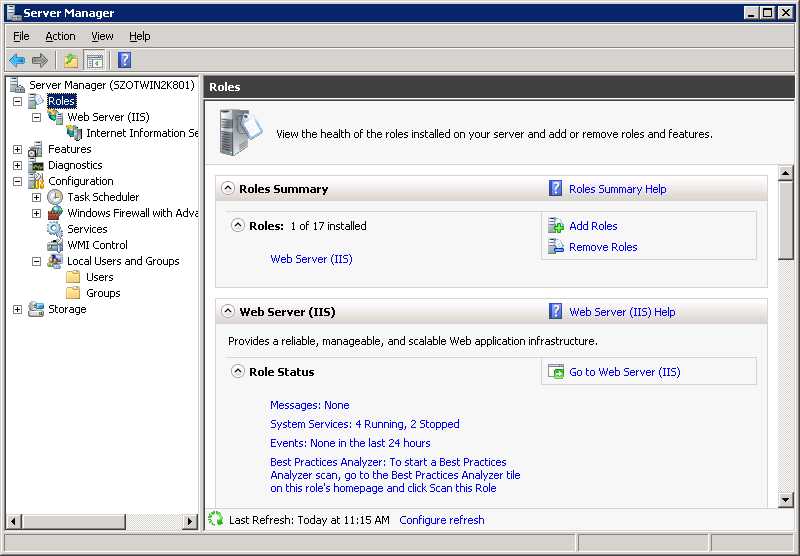Click the Forward arrow in toolbar
Viewport: 800px width, 556px height.
point(40,61)
